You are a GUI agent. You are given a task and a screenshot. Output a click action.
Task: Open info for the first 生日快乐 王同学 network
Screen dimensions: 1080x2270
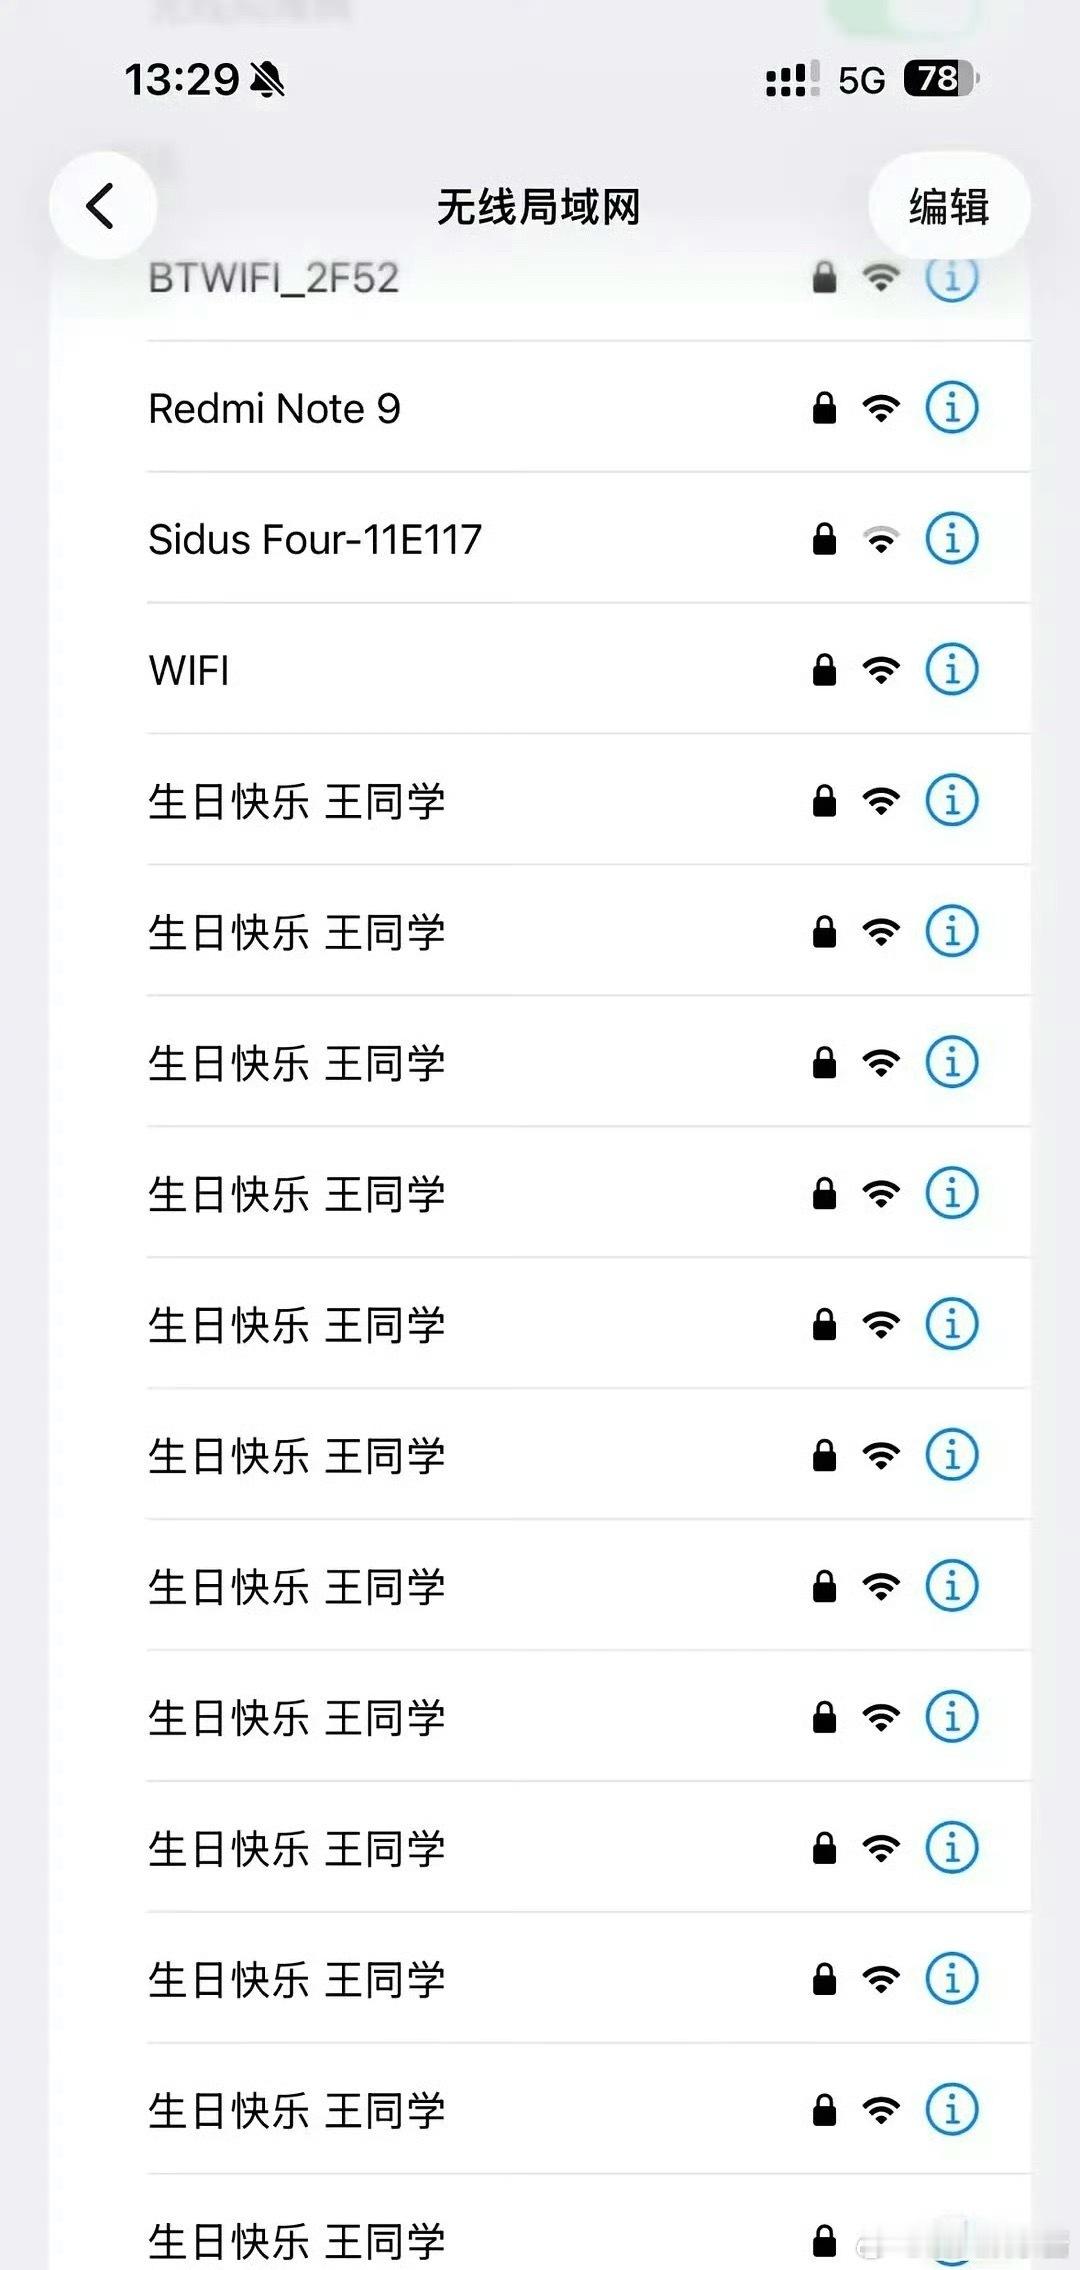[x=951, y=800]
